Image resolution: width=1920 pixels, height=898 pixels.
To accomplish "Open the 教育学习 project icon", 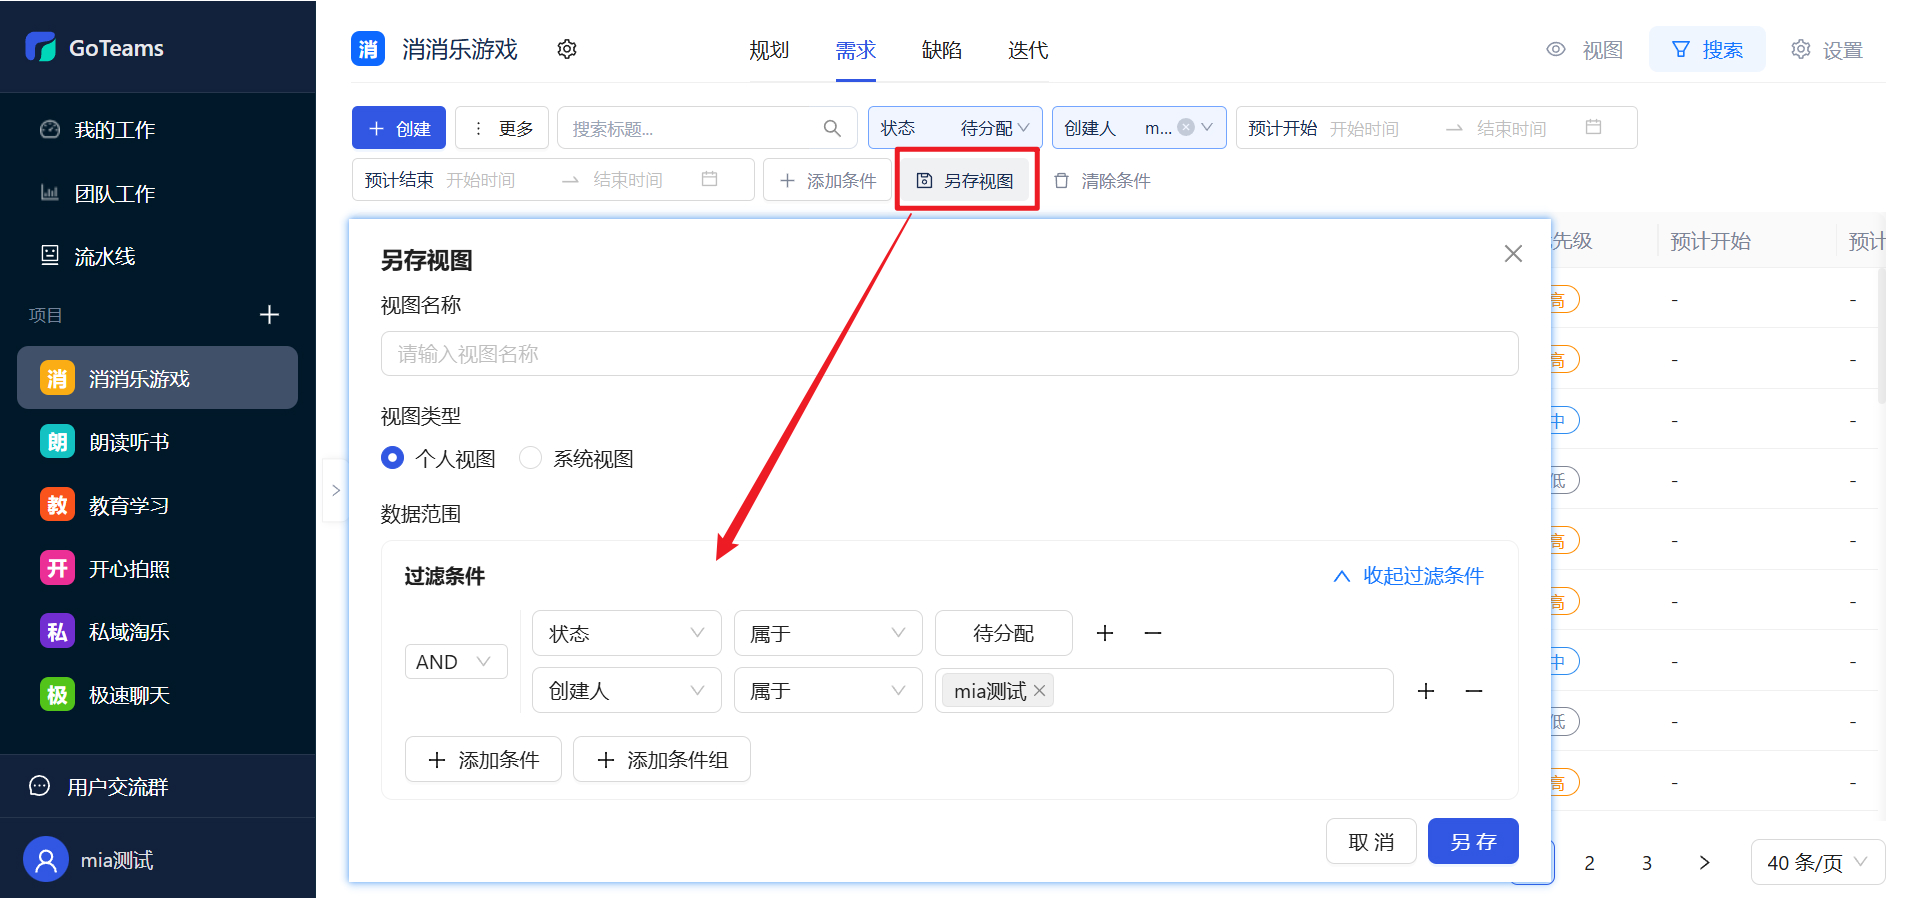I will point(57,505).
